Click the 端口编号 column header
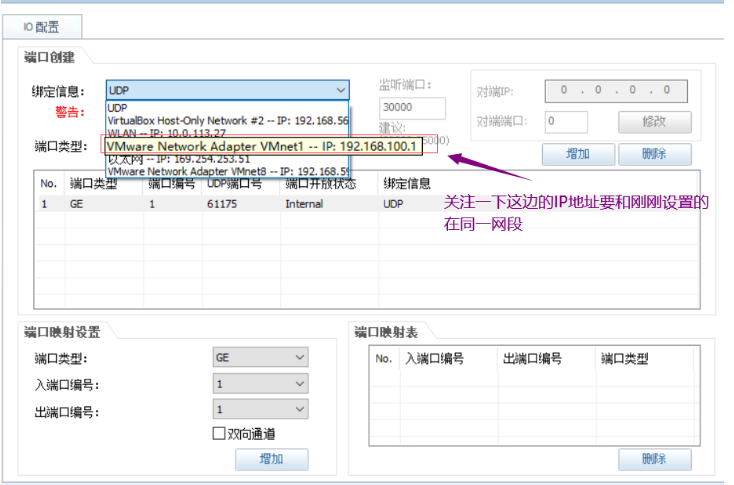Viewport: 734px width, 485px height. [171, 184]
